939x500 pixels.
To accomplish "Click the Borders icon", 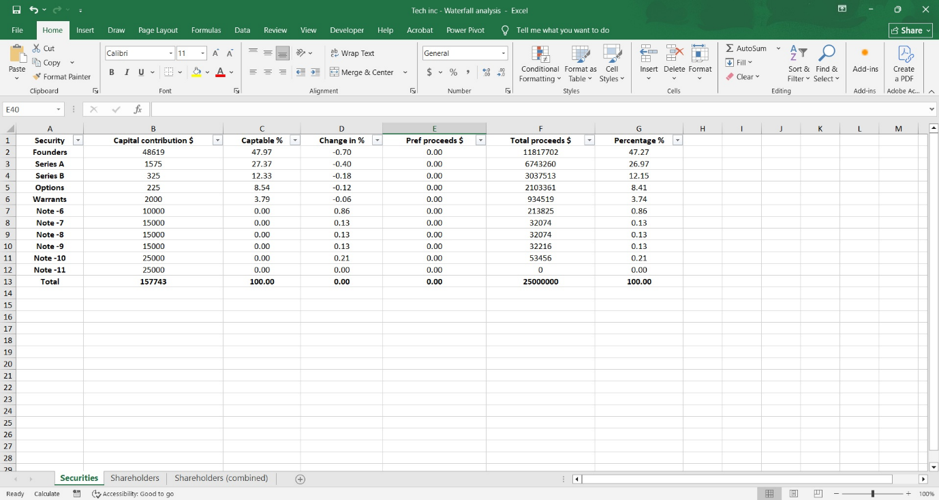I will [169, 72].
